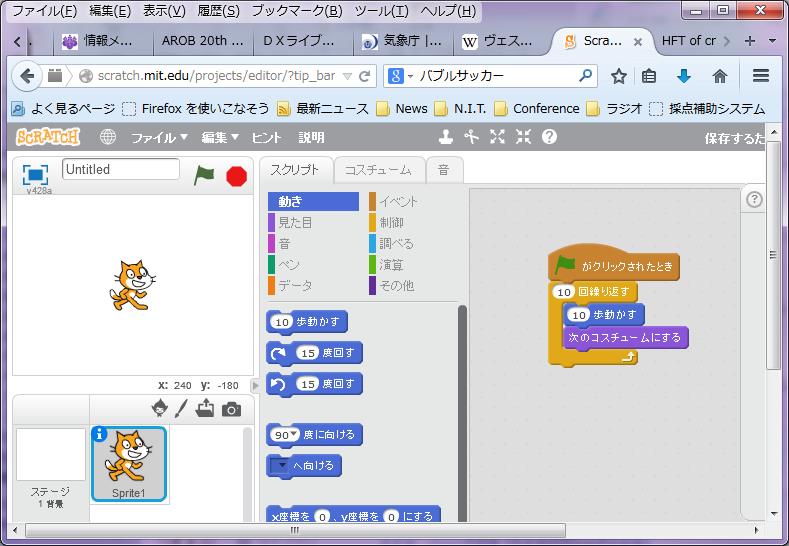Open the 編集 dropdown menu
This screenshot has height=546, width=789.
pyautogui.click(x=220, y=137)
